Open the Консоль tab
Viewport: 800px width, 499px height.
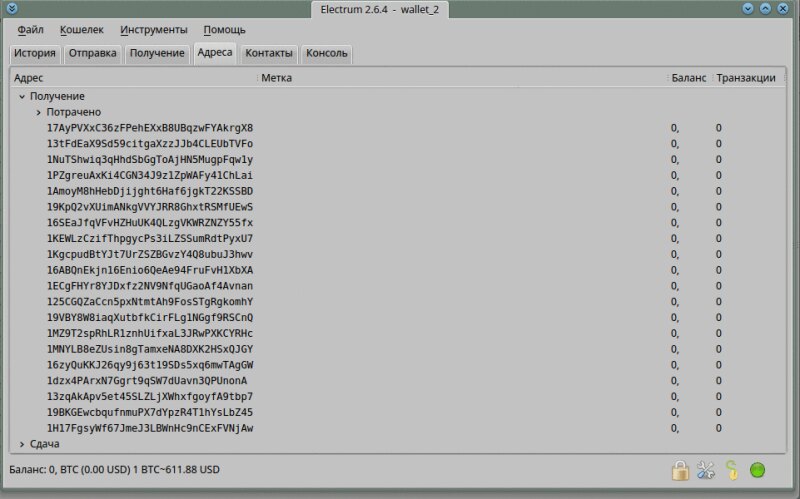point(327,53)
